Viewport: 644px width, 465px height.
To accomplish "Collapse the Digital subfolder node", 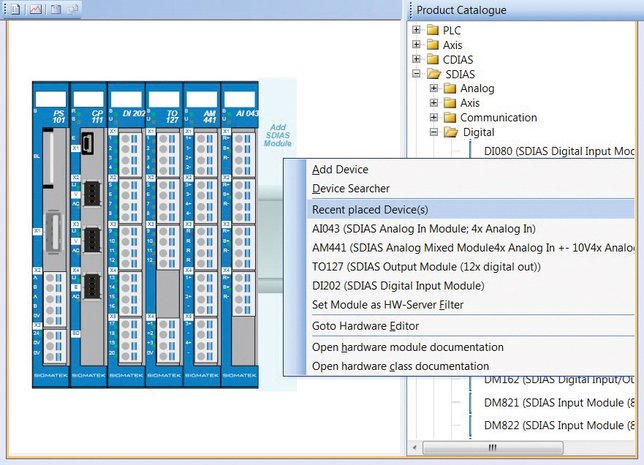I will [x=434, y=132].
